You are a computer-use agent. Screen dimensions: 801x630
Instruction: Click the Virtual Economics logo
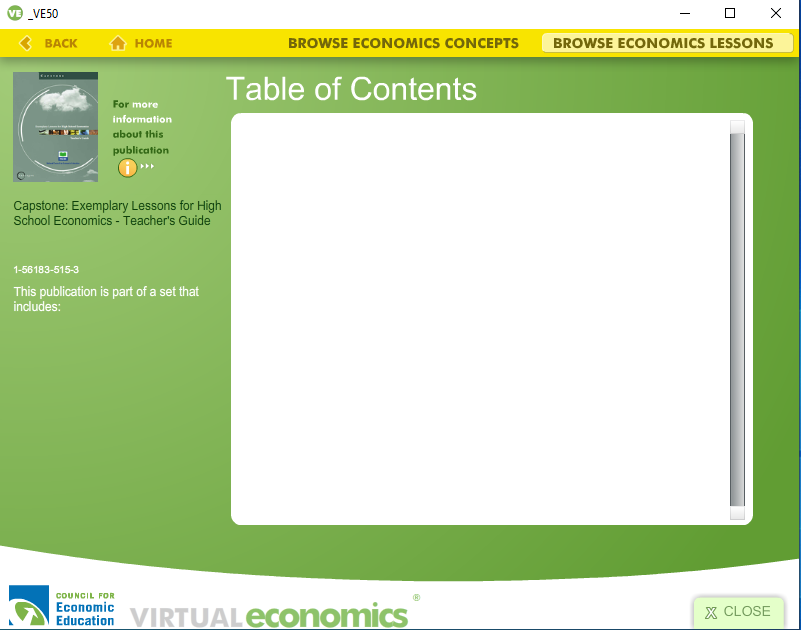(x=270, y=614)
